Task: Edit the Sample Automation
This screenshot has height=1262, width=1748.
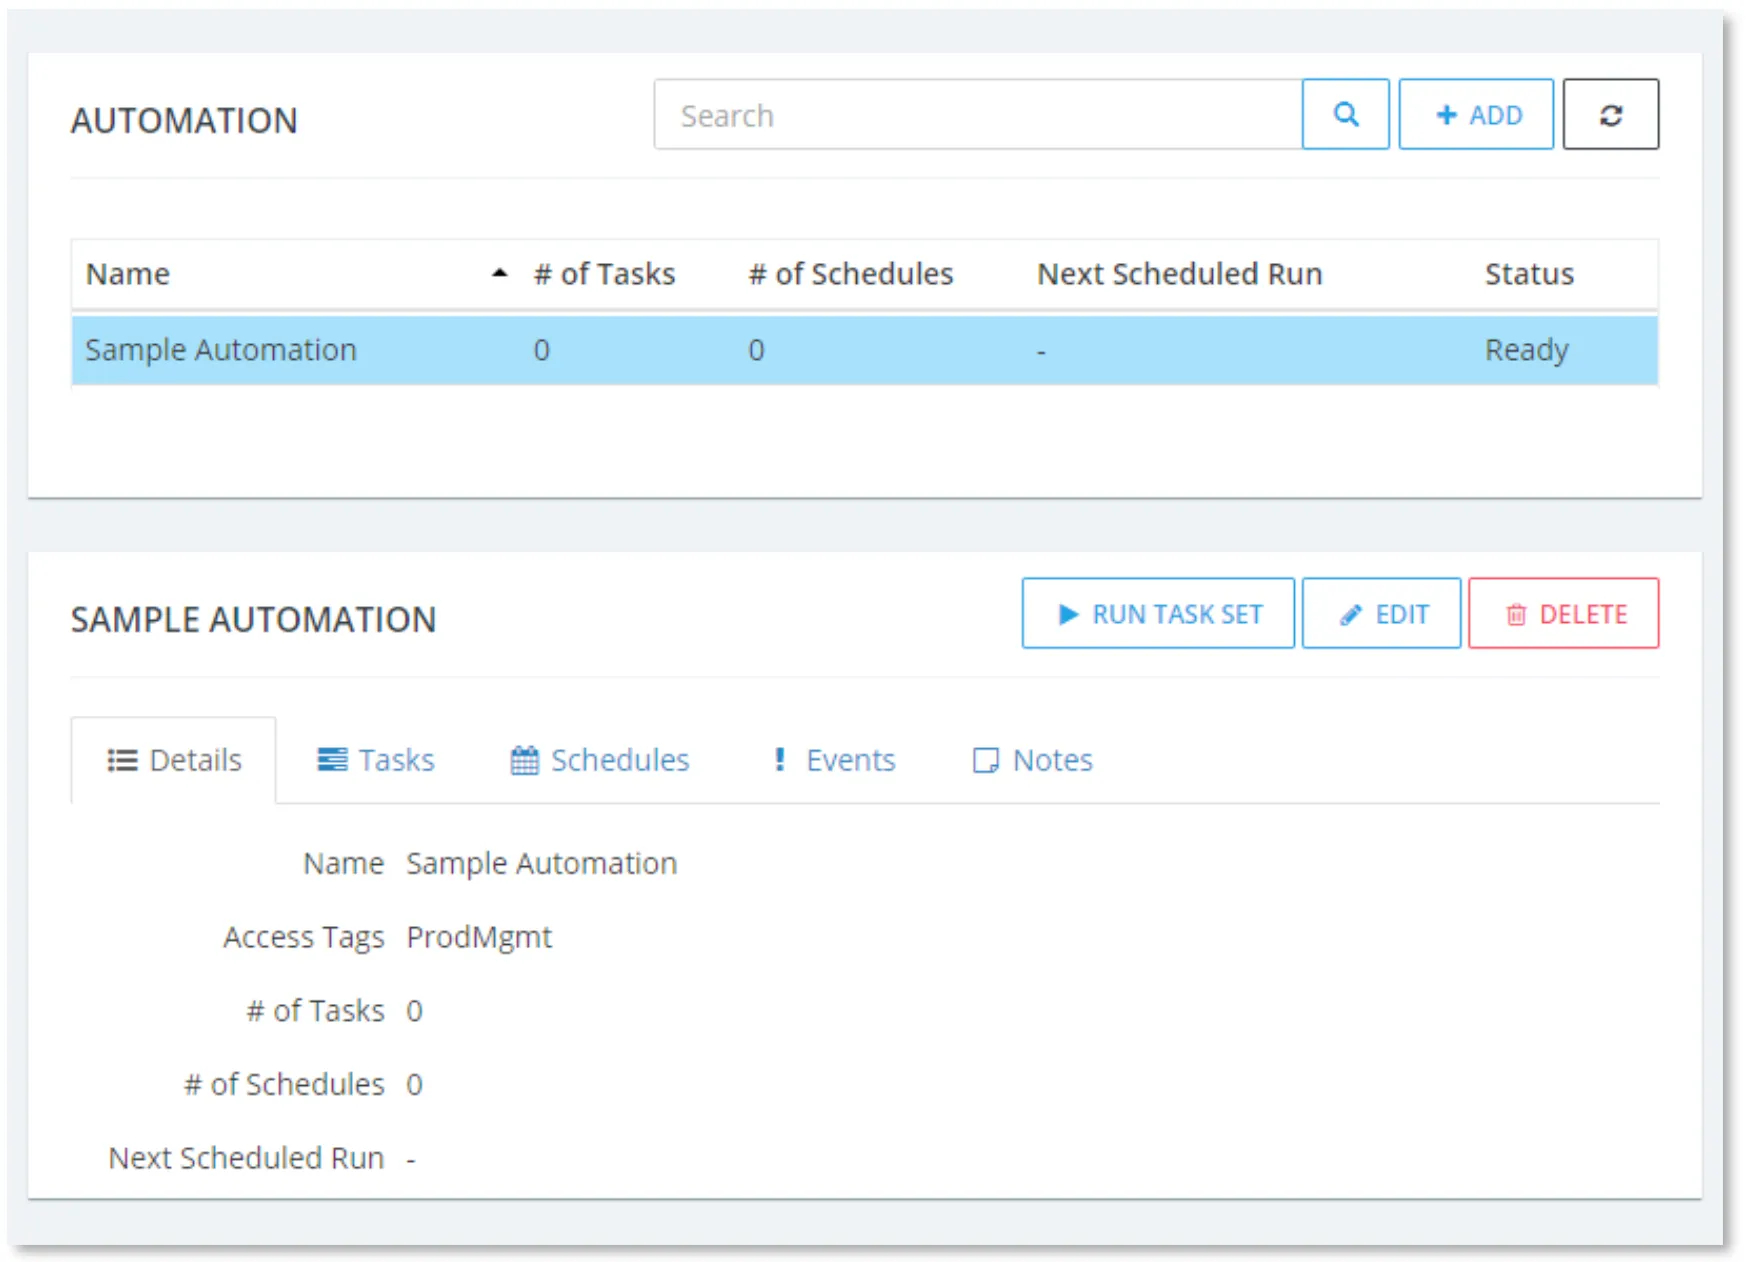Action: tap(1381, 613)
